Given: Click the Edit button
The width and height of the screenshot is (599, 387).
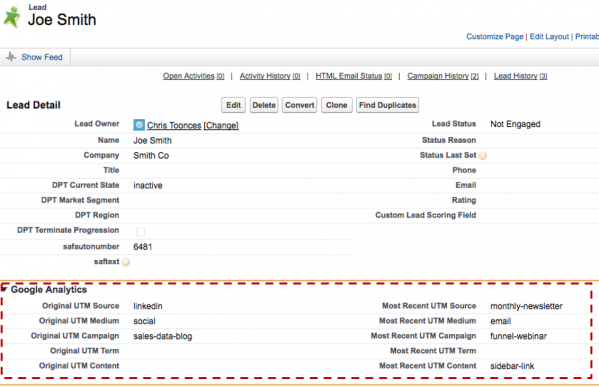Looking at the screenshot, I should click(233, 105).
